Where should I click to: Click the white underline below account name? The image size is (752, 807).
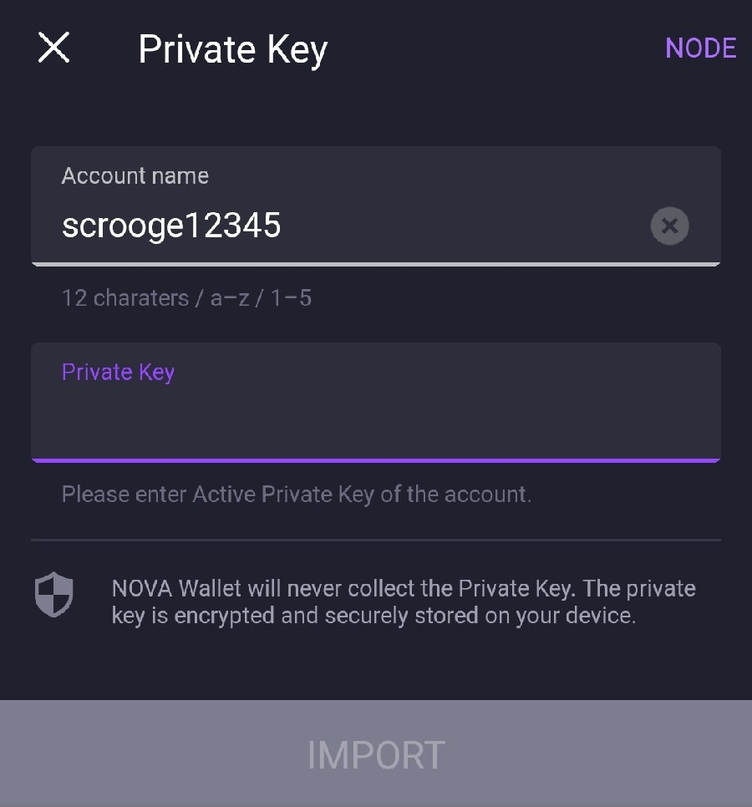375,264
